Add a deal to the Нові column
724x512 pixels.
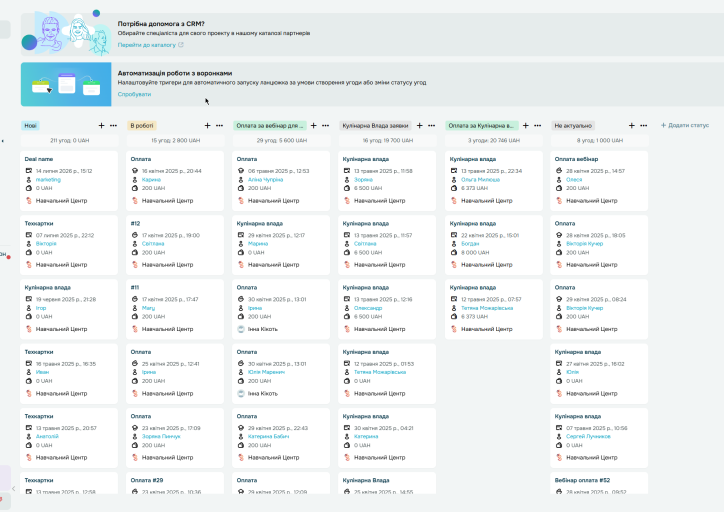pyautogui.click(x=102, y=126)
